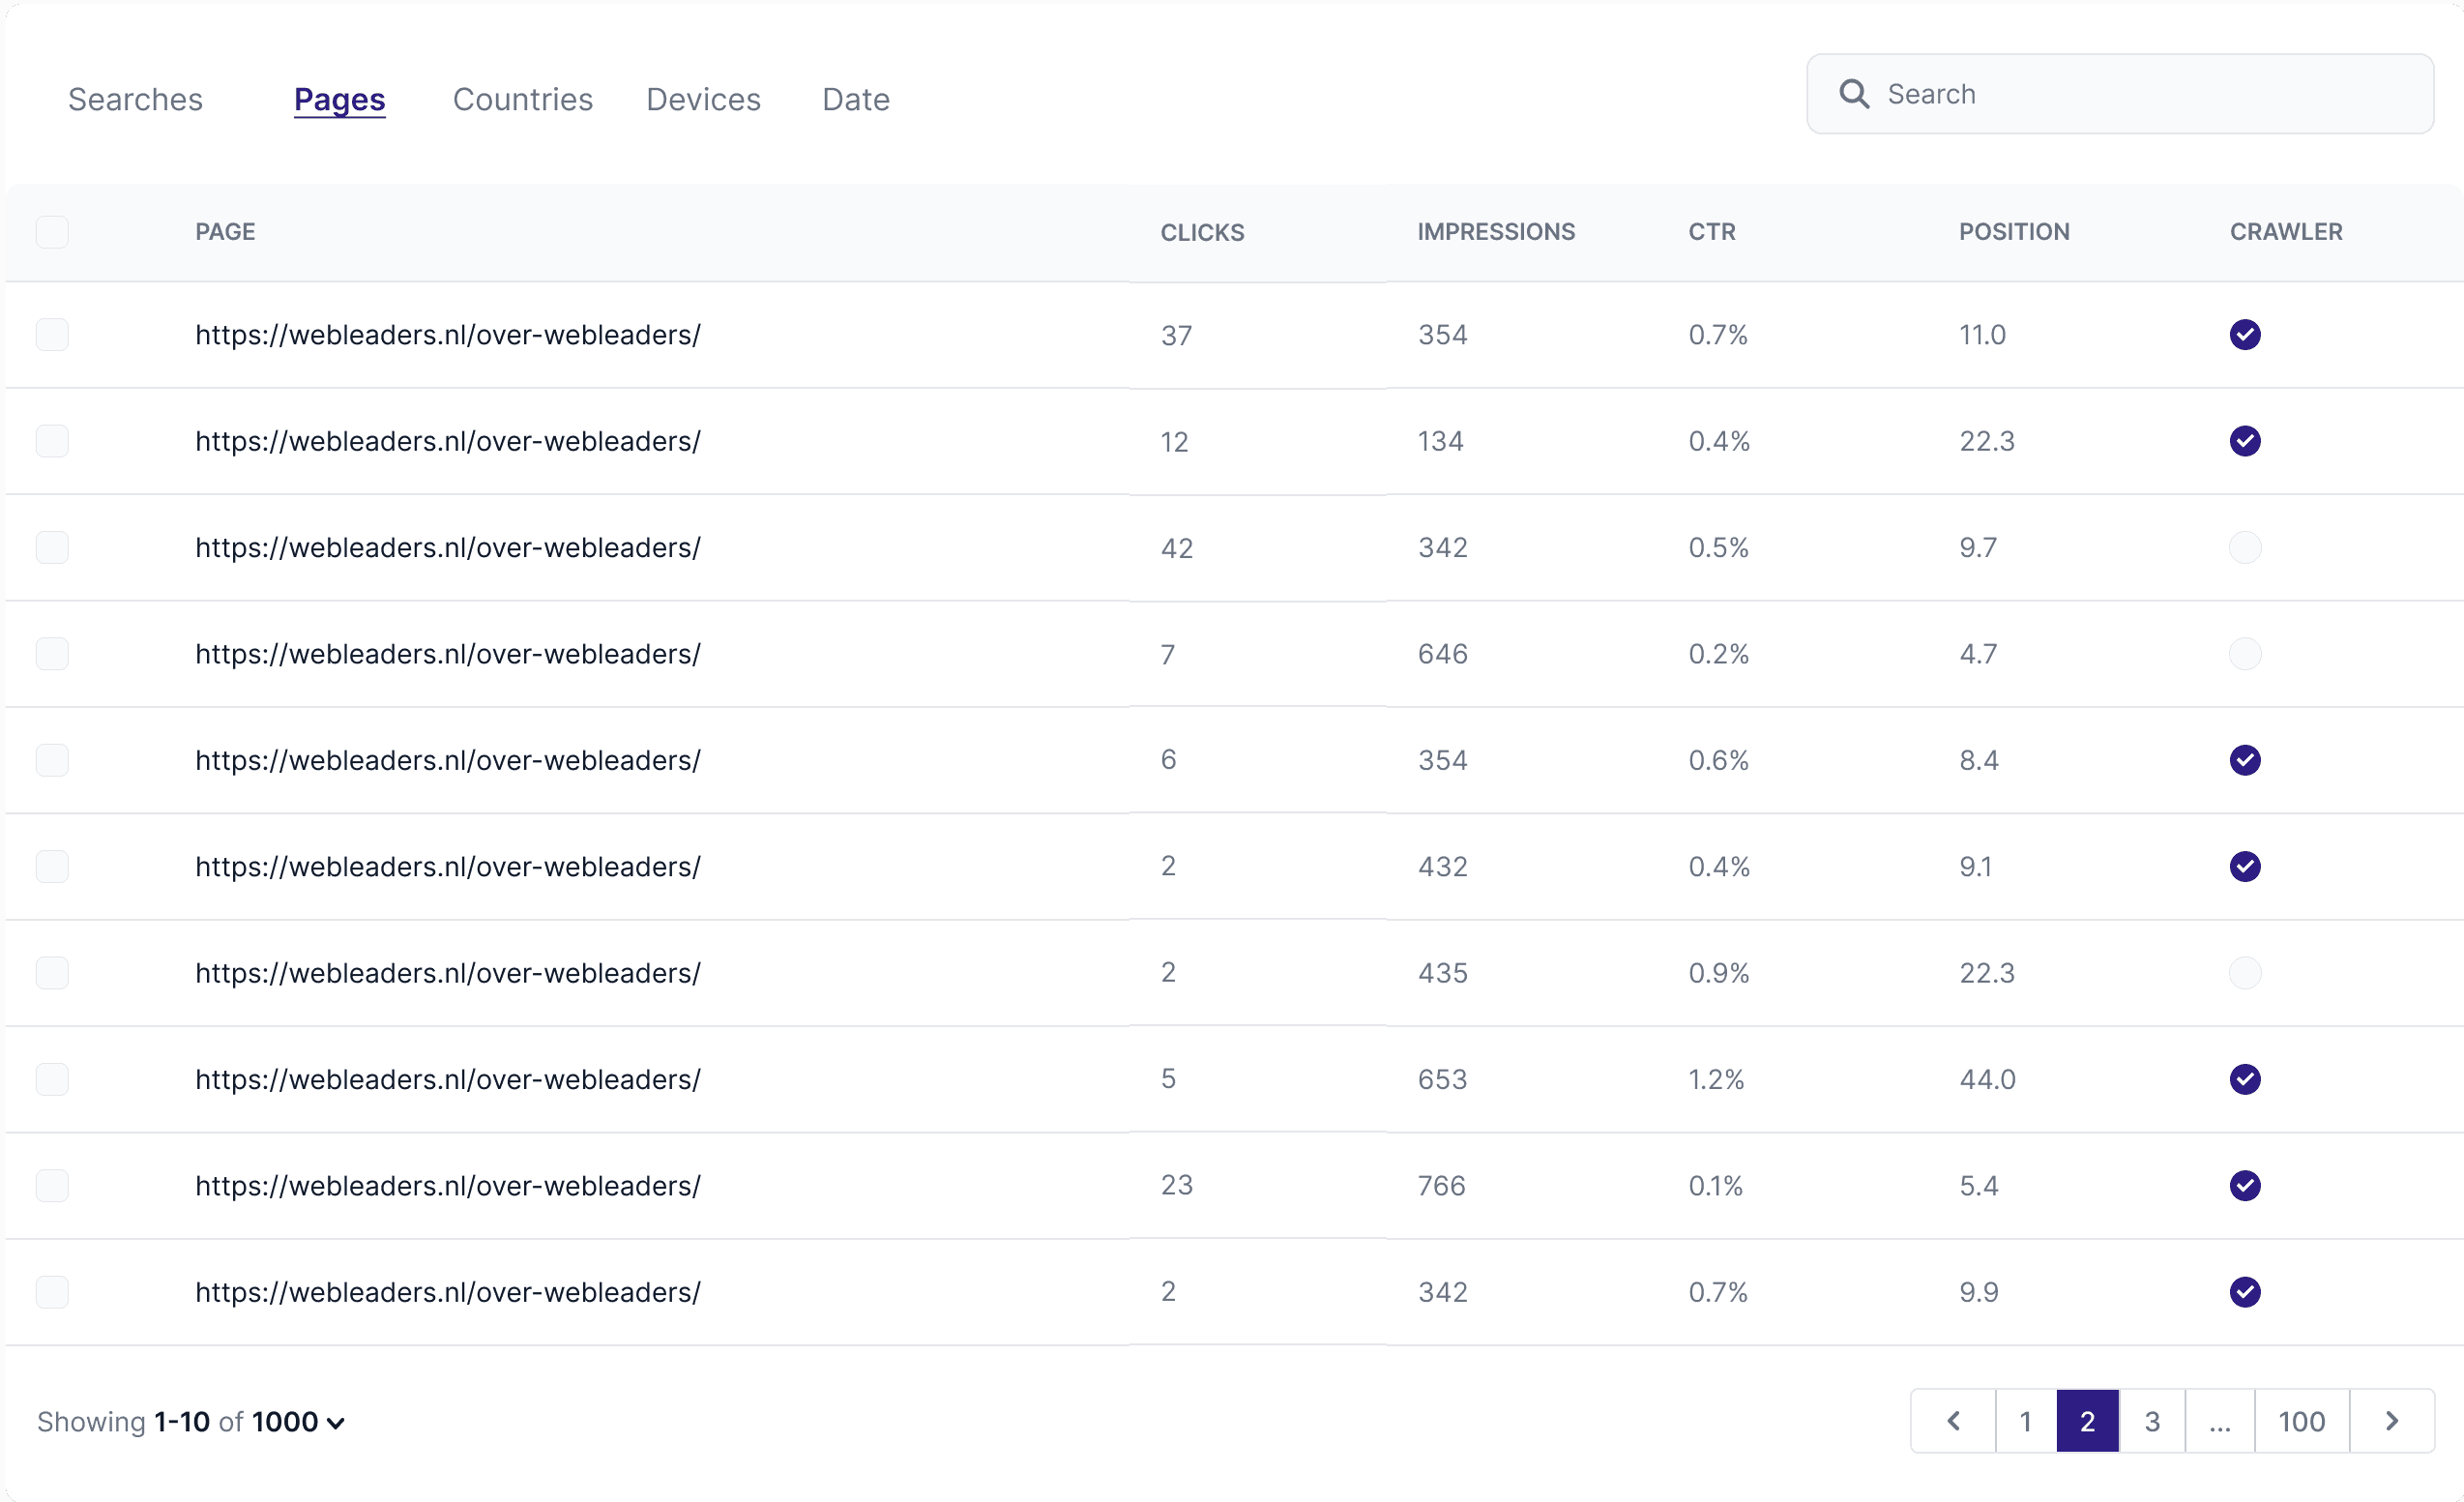Screen dimensions: 2464x1502
Task: Switch to the Devices tab
Action: pyautogui.click(x=703, y=99)
